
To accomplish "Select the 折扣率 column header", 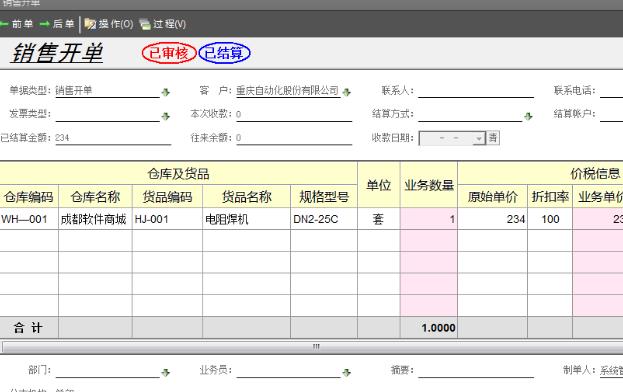I will pos(550,197).
